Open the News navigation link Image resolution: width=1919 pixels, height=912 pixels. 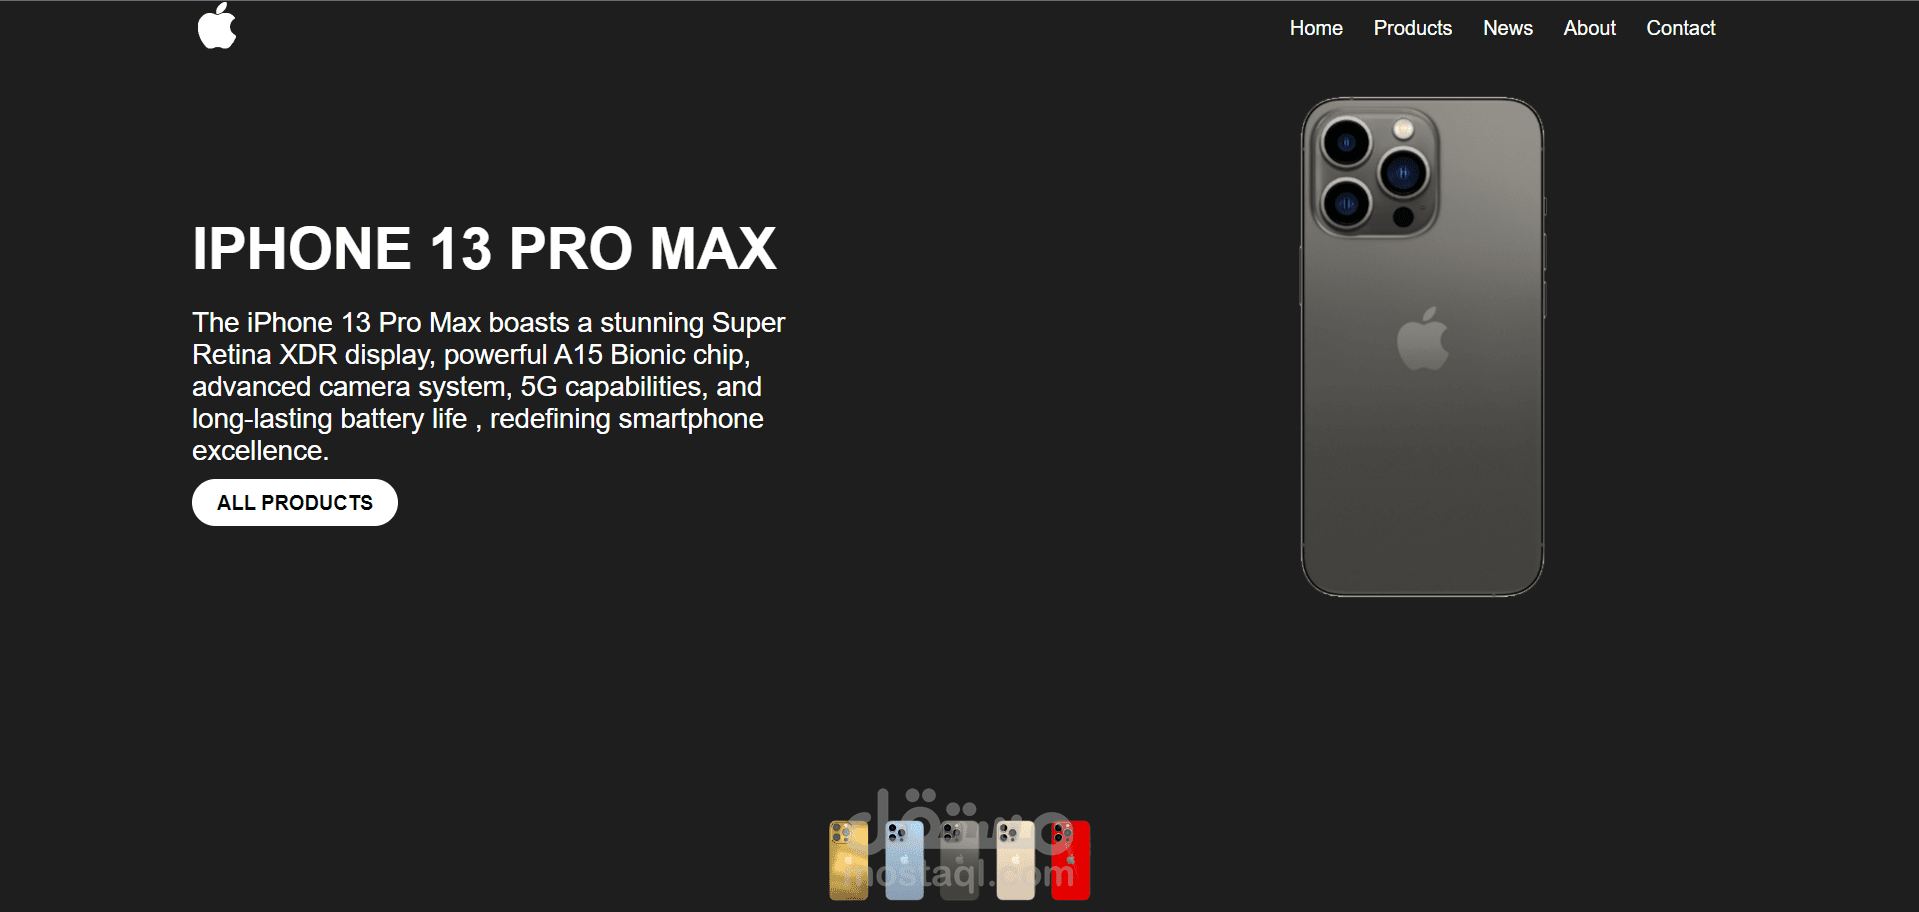(1507, 28)
